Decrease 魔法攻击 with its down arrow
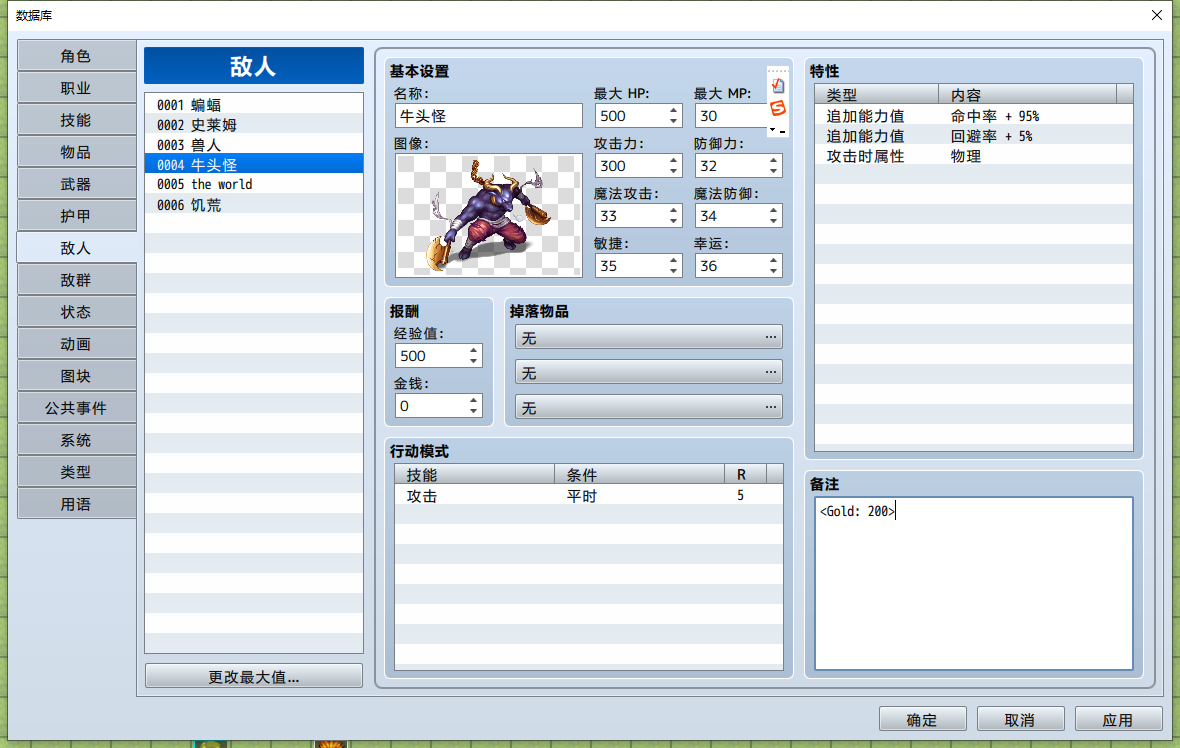 tap(674, 221)
